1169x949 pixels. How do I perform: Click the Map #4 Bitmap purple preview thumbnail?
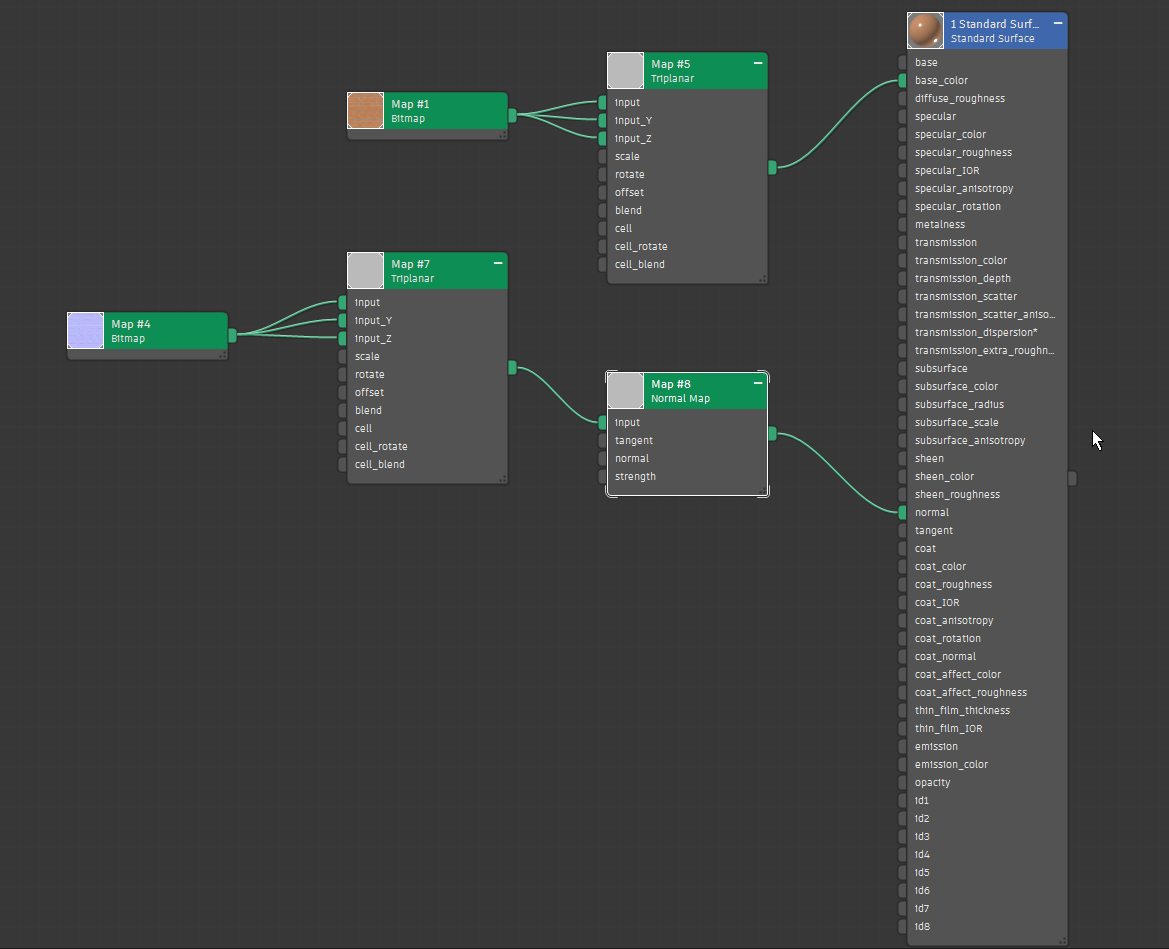coord(84,330)
